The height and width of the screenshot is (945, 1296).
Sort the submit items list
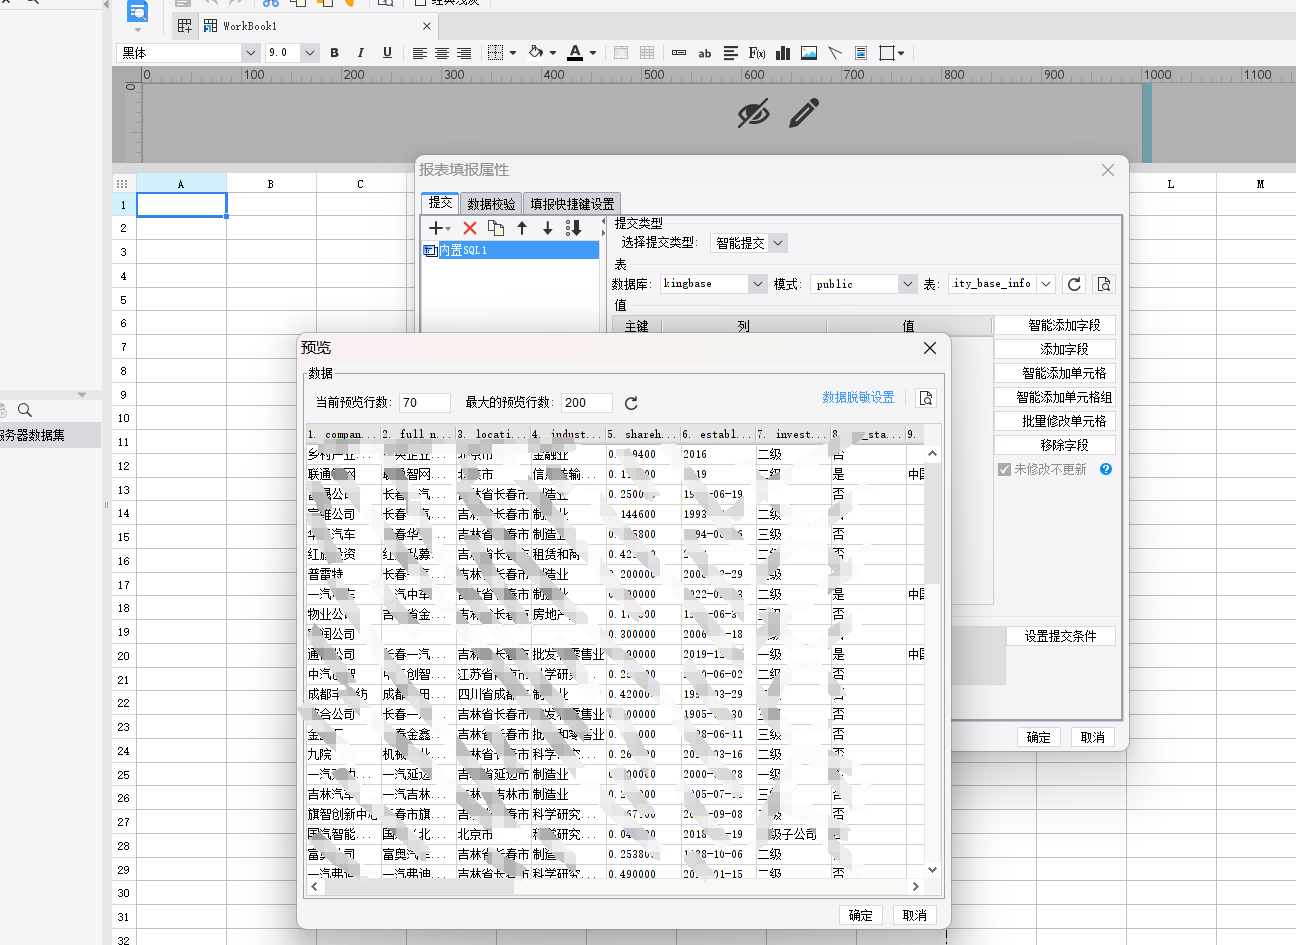click(x=574, y=228)
